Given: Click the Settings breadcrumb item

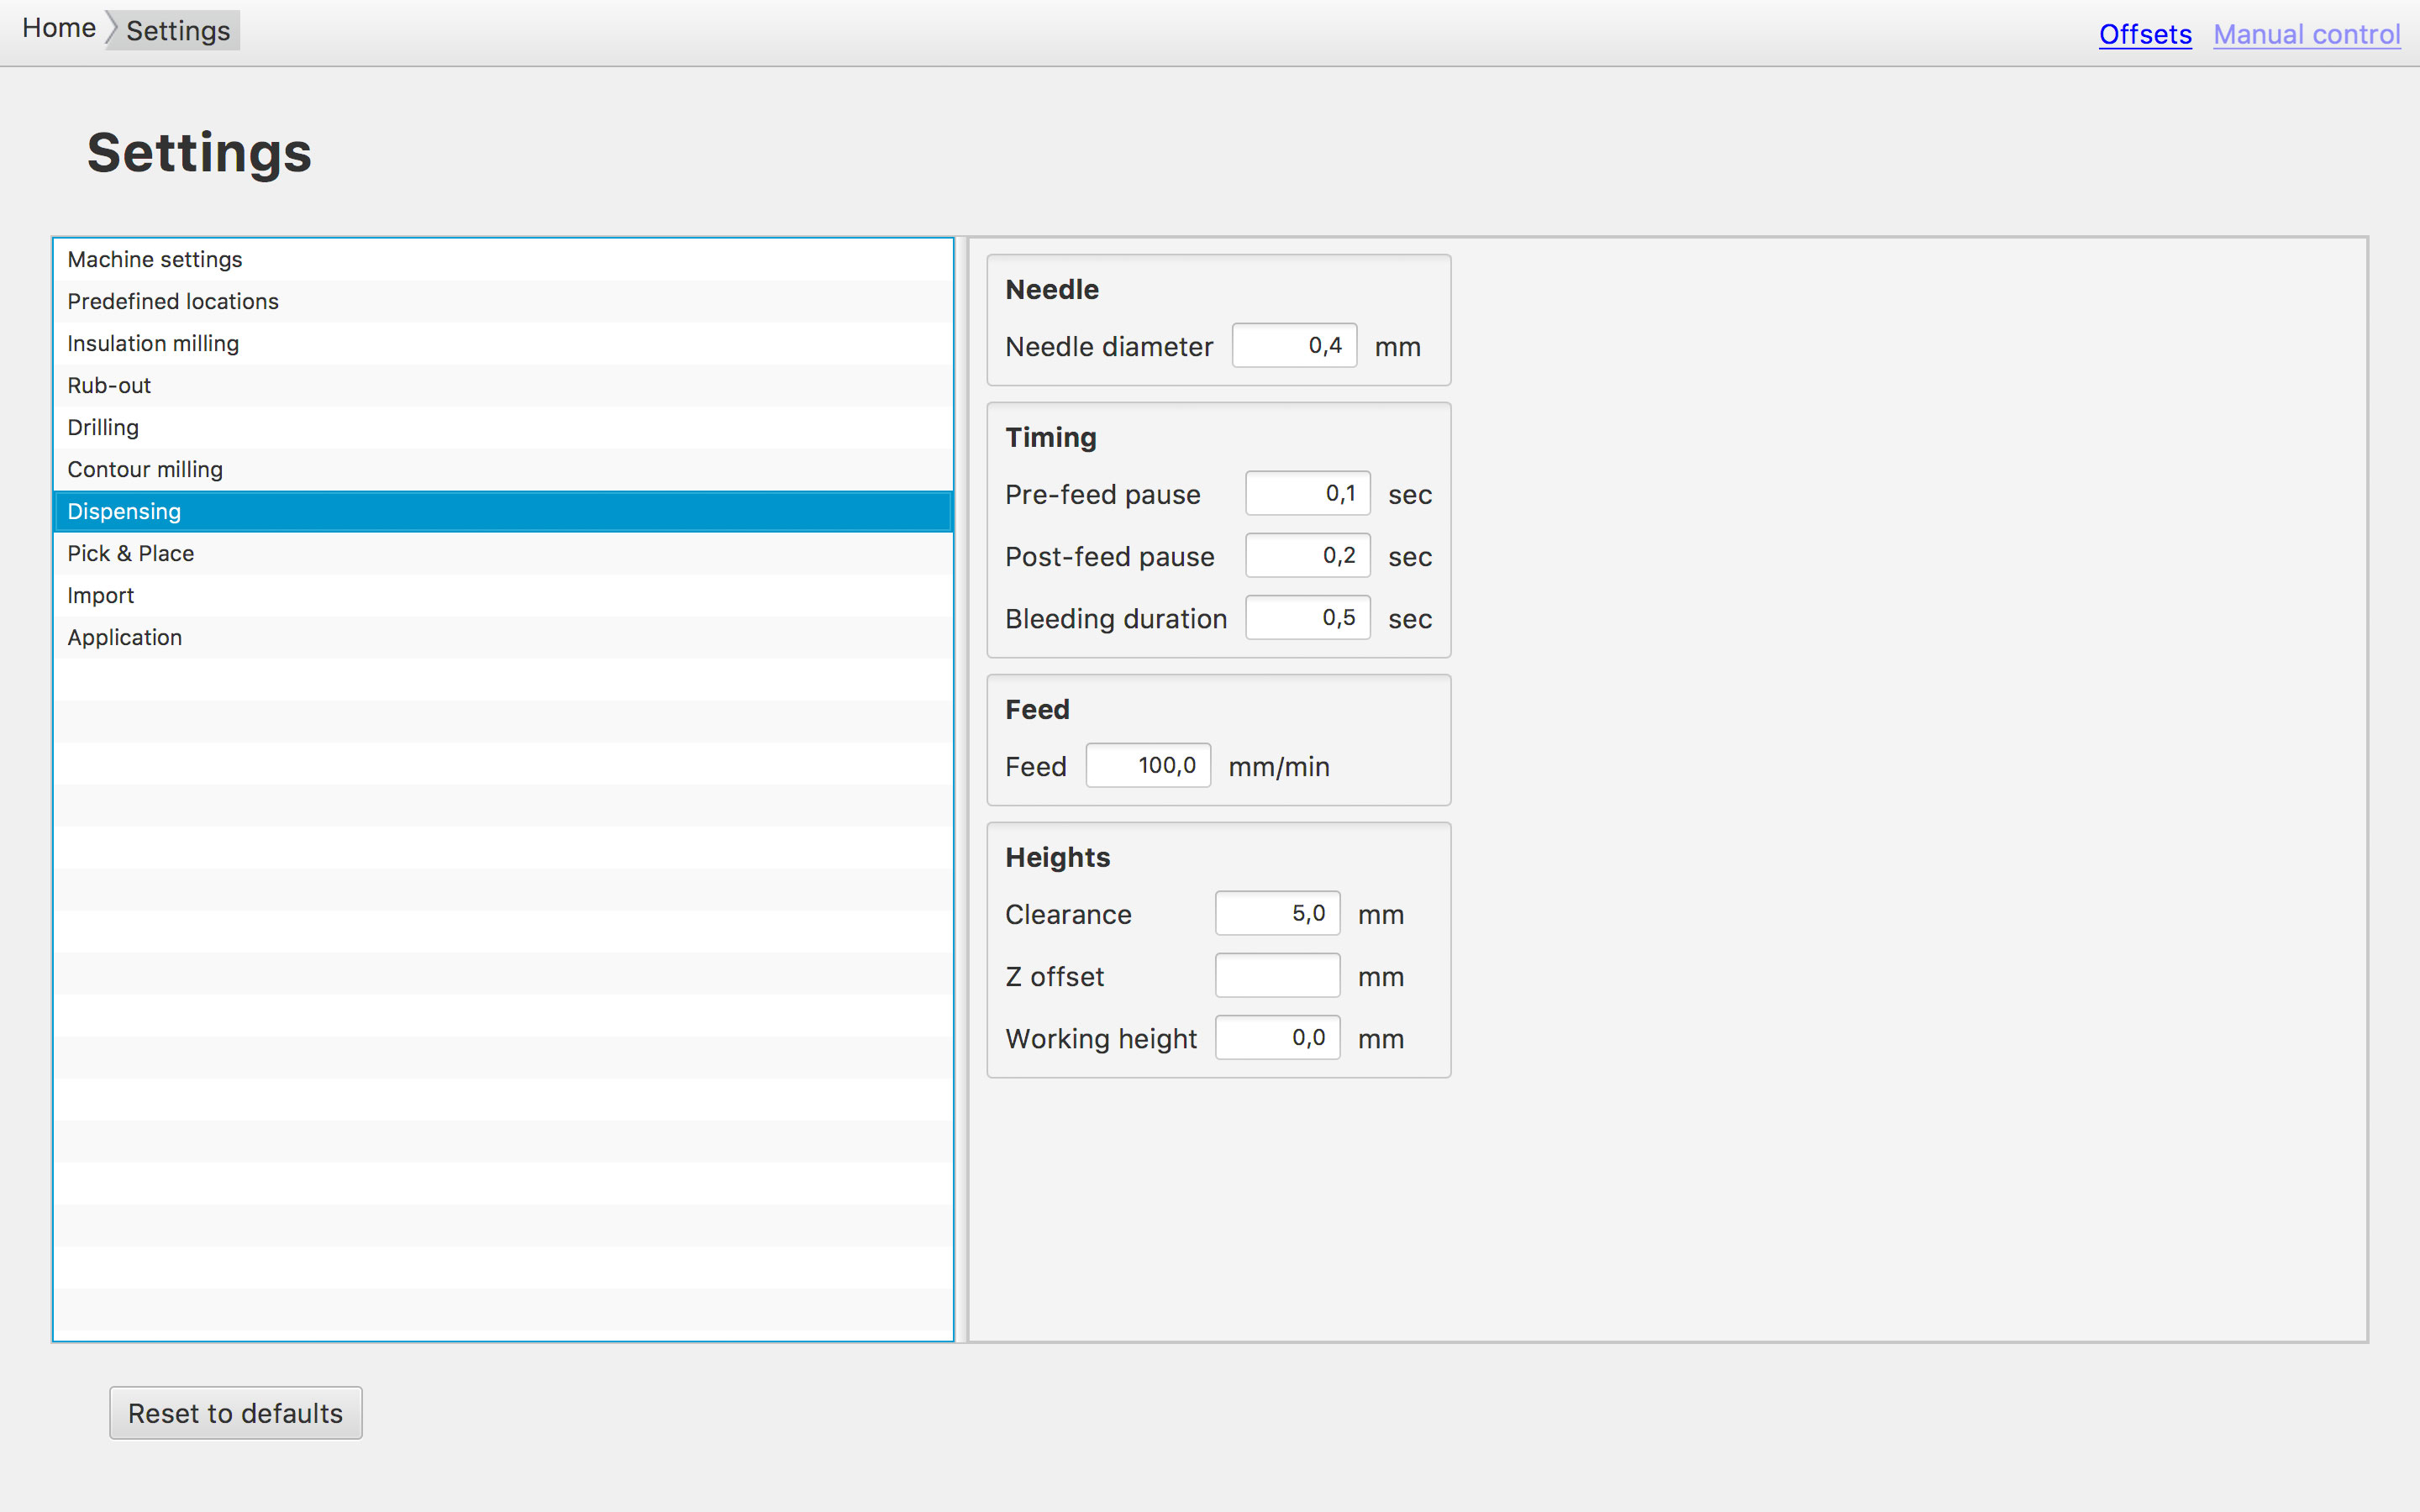Looking at the screenshot, I should coord(178,31).
